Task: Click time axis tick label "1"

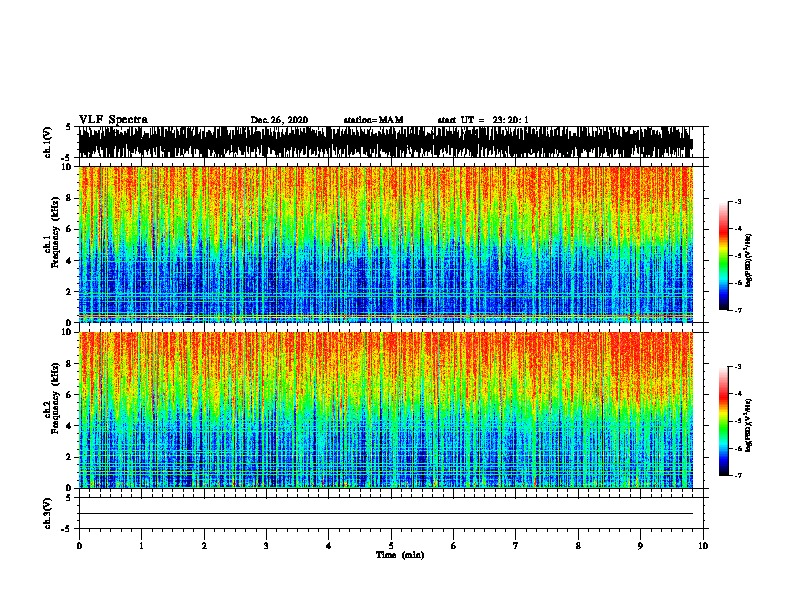Action: (141, 546)
